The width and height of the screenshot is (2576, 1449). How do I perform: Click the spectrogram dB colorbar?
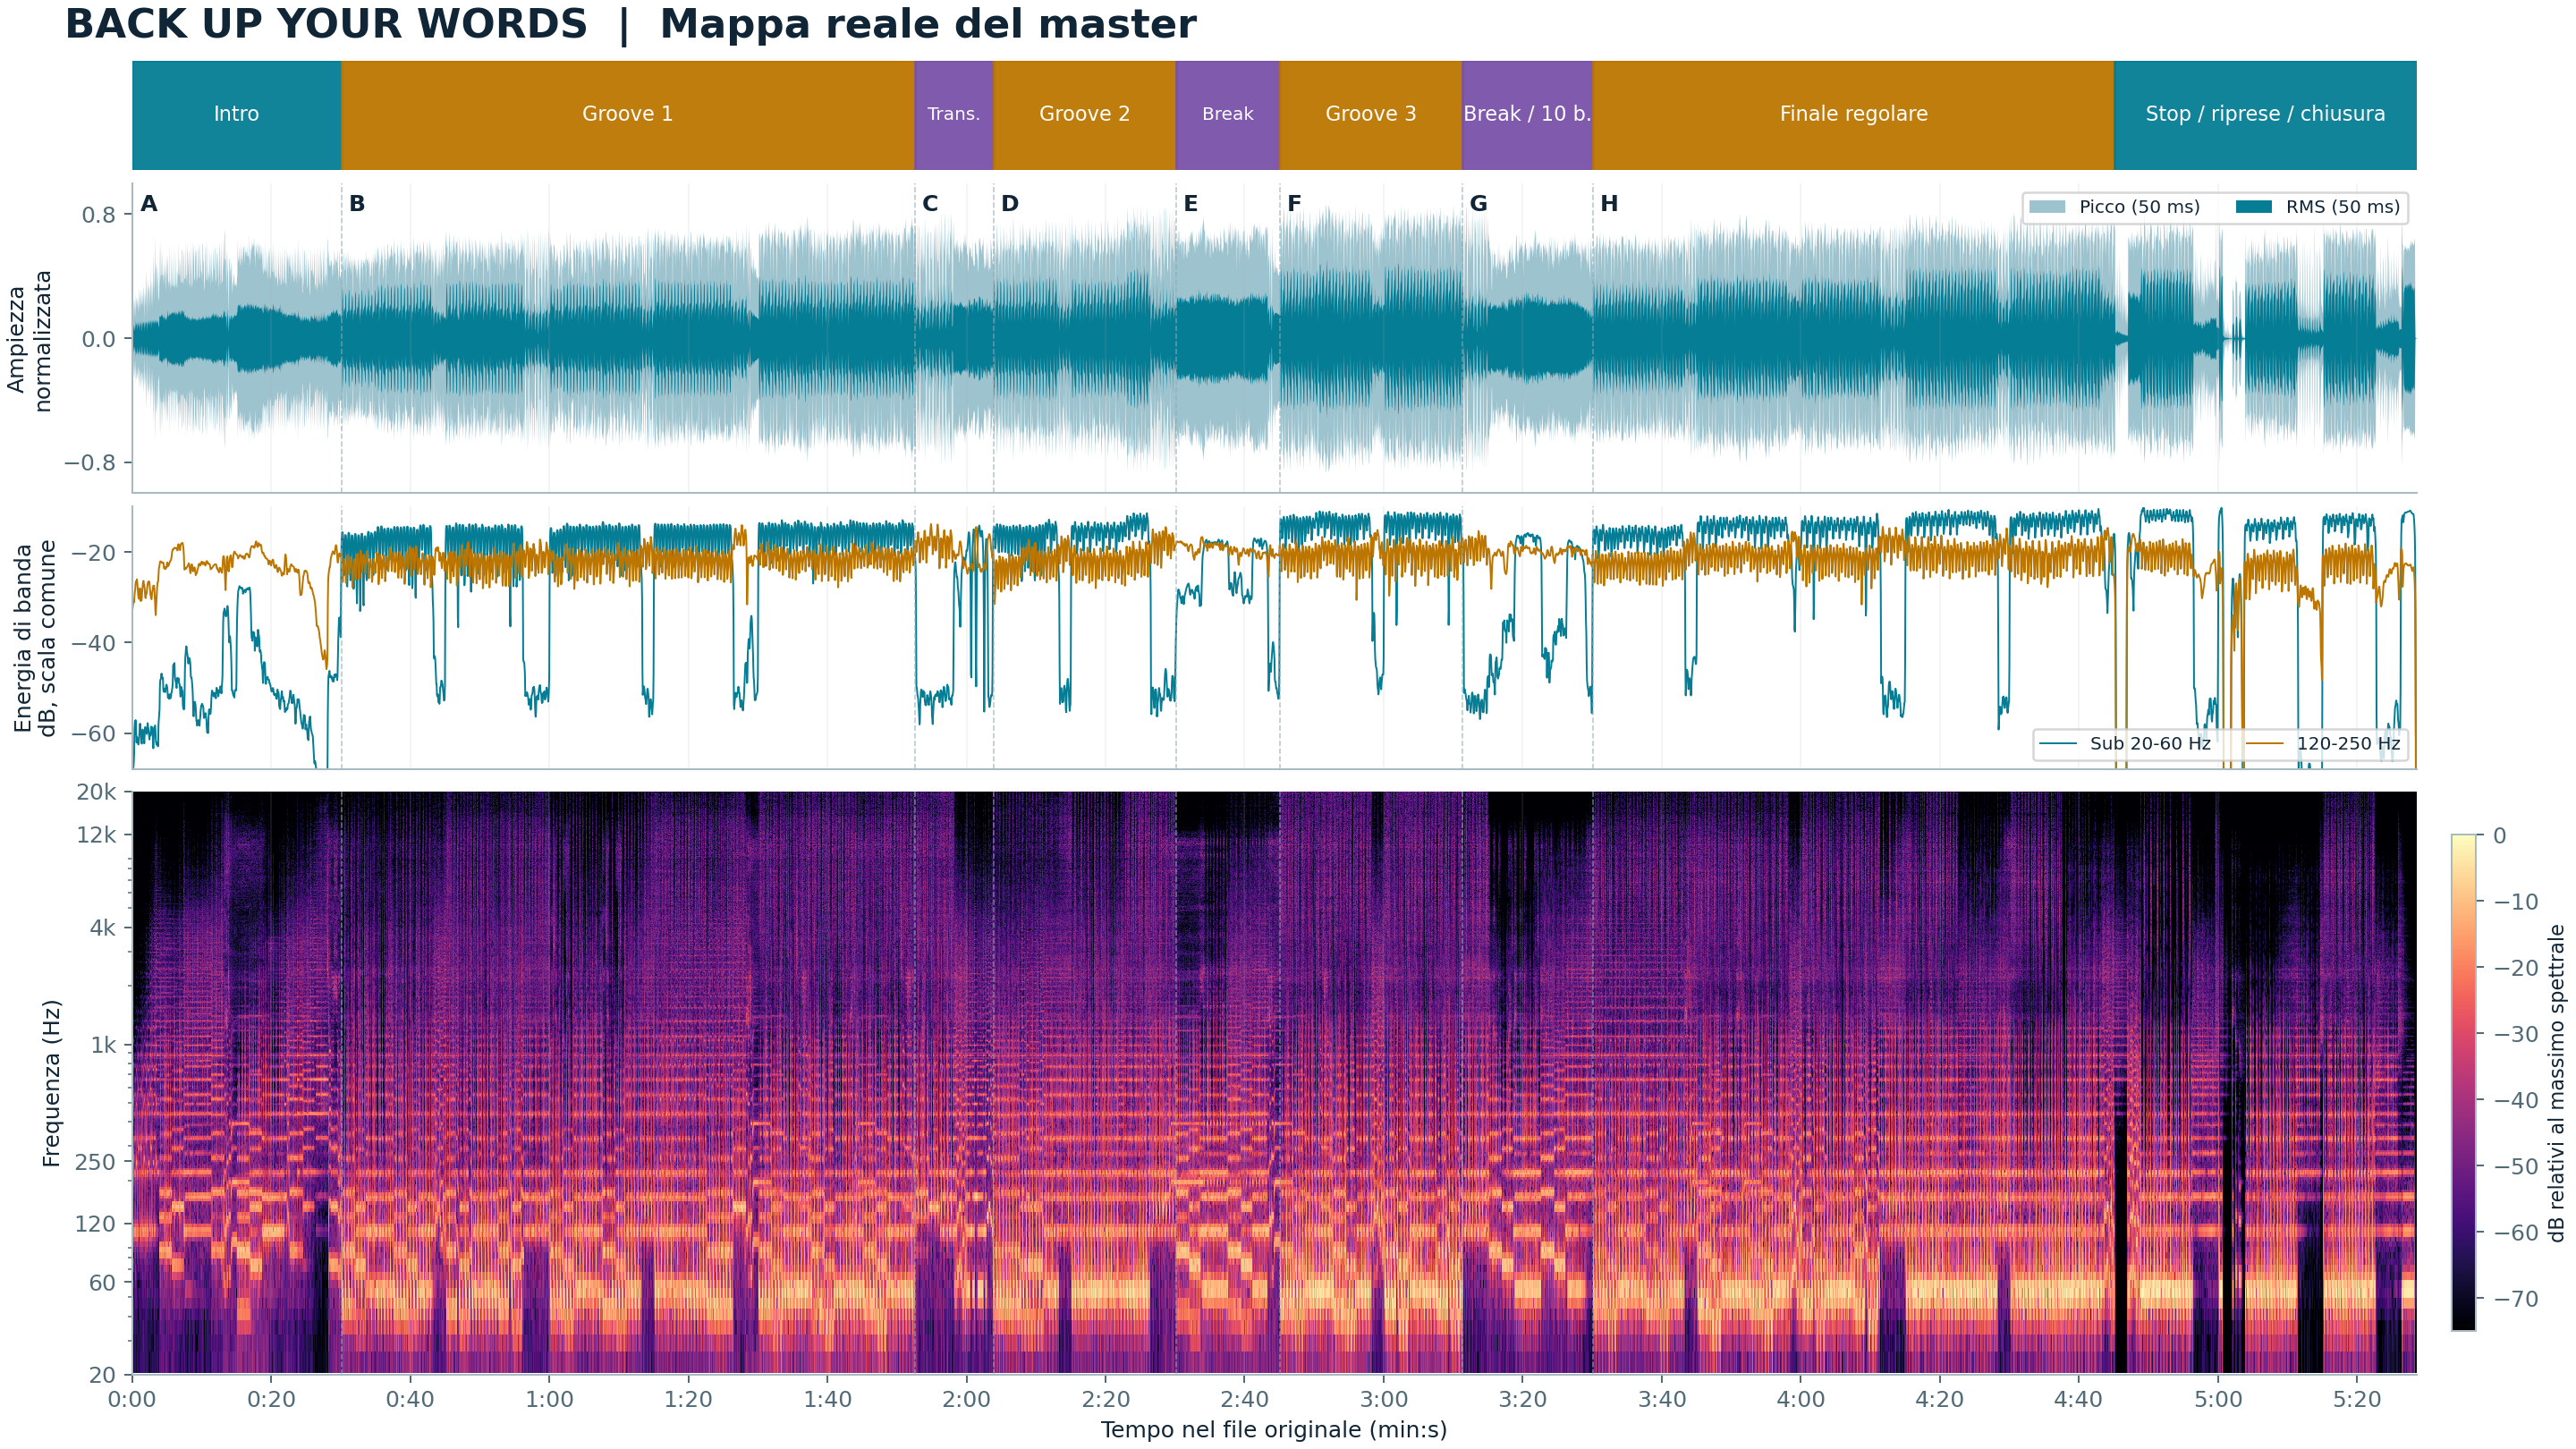(2463, 1082)
